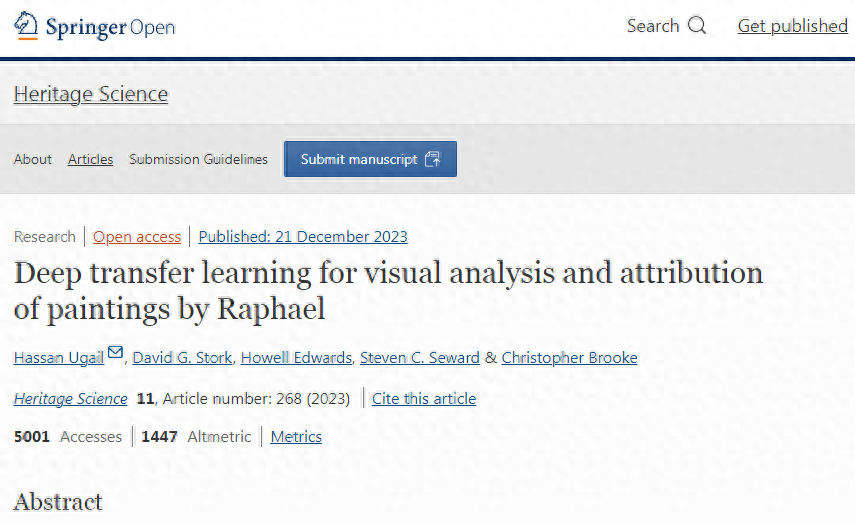Click the Springer Open horse logo icon
Viewport: 855px width, 525px height.
click(26, 26)
